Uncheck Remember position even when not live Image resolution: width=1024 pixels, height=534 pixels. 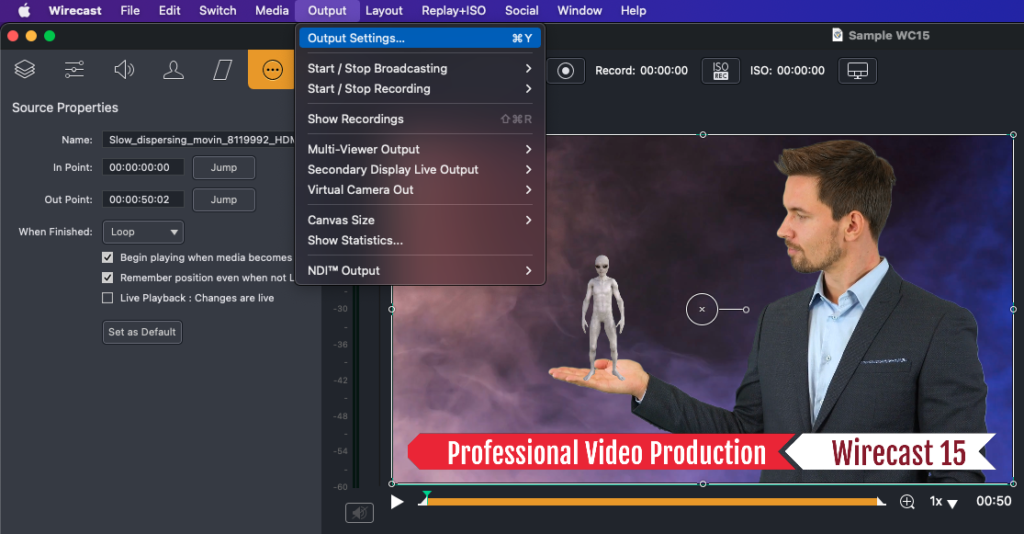(x=108, y=278)
